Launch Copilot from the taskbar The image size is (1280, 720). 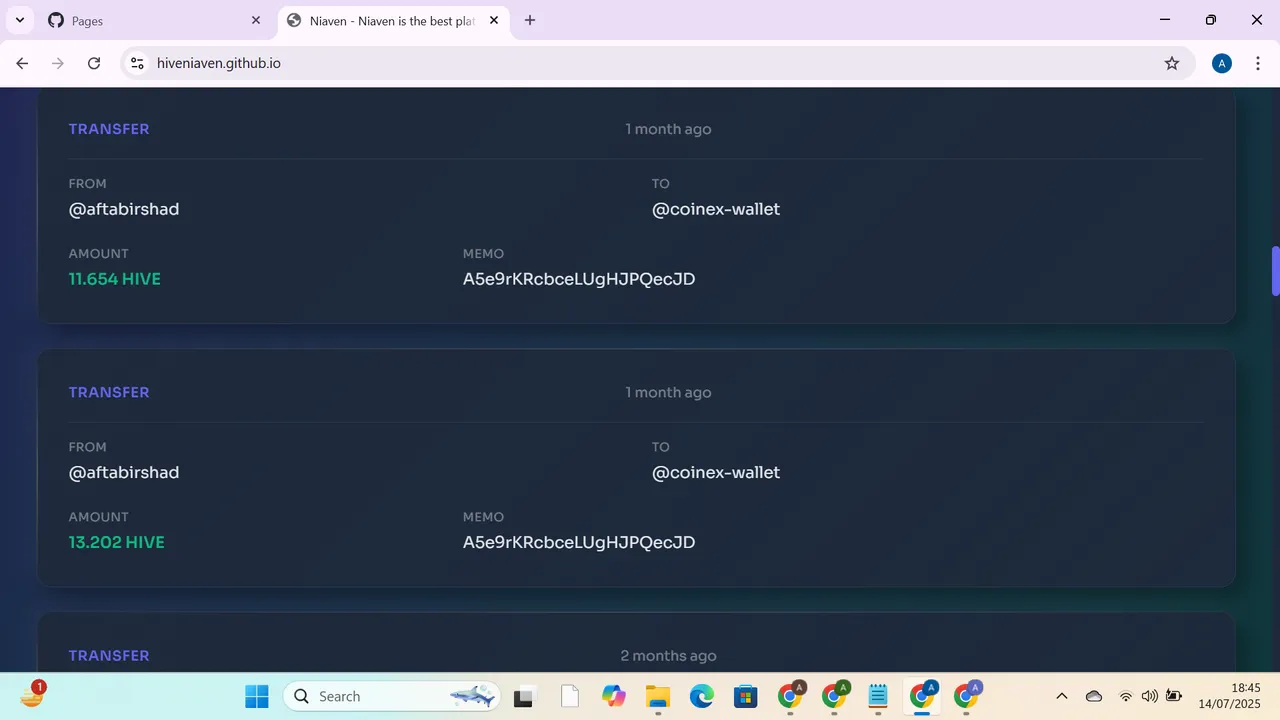(x=613, y=696)
